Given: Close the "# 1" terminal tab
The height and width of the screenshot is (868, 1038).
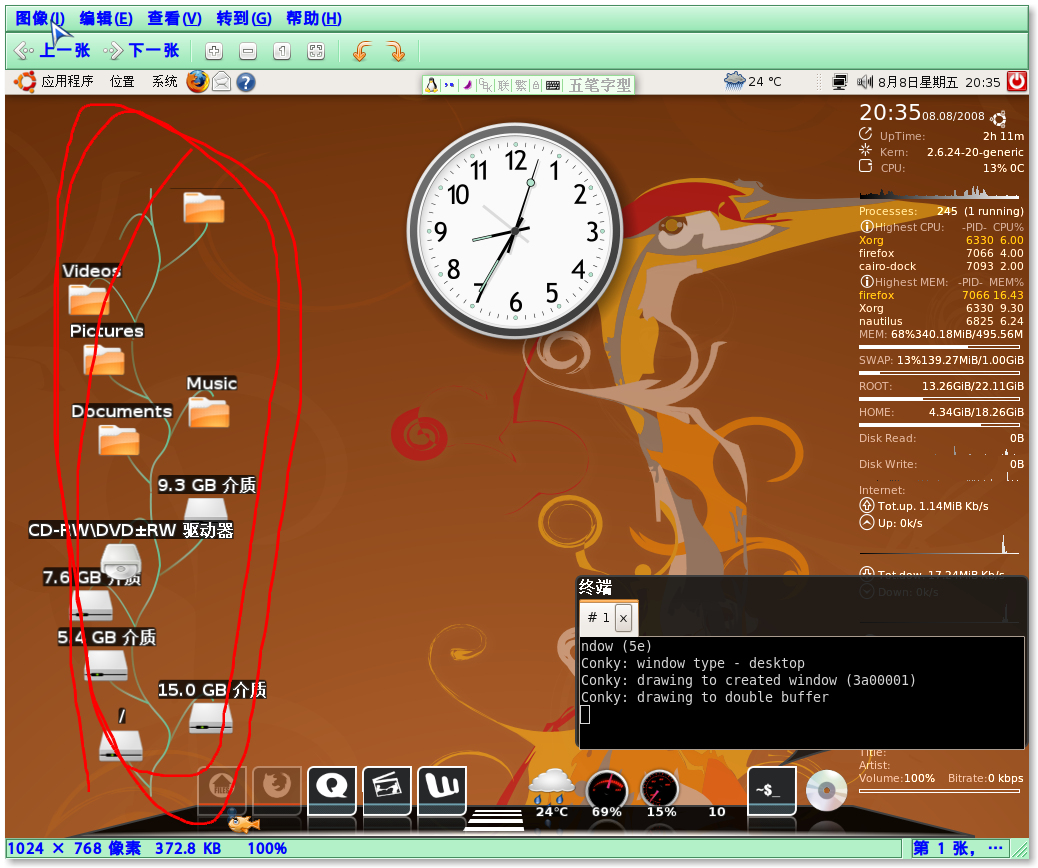Looking at the screenshot, I should click(623, 618).
